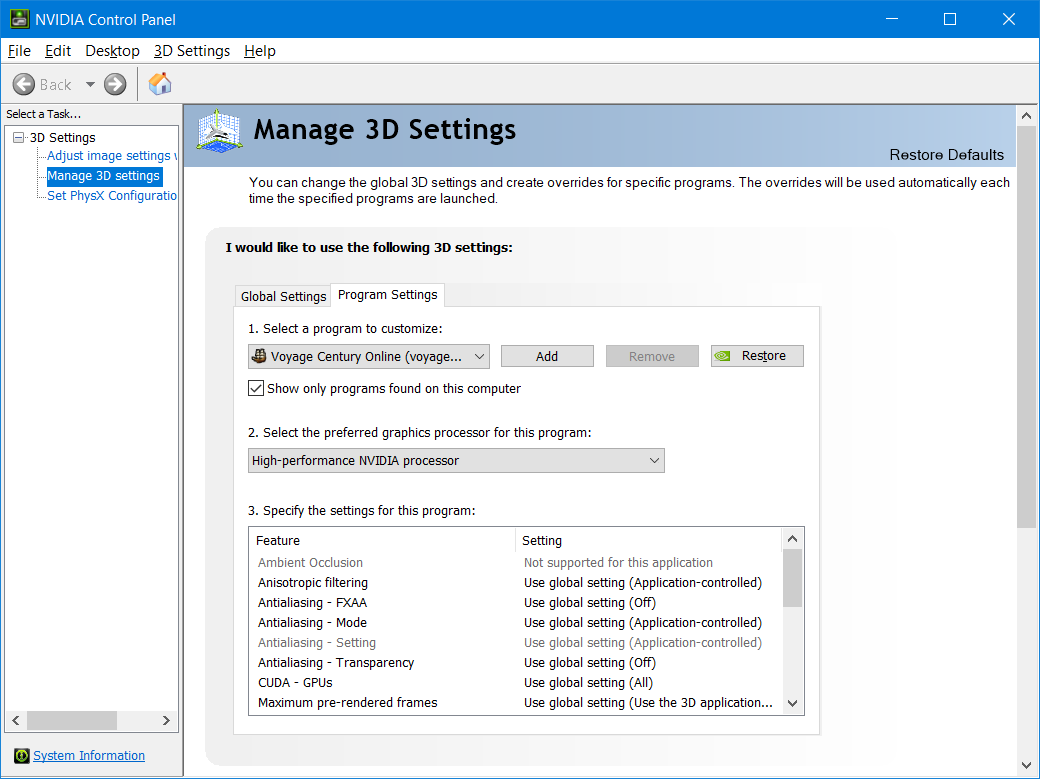Click the Manage 3D Settings header icon
The image size is (1040, 779).
pos(219,130)
